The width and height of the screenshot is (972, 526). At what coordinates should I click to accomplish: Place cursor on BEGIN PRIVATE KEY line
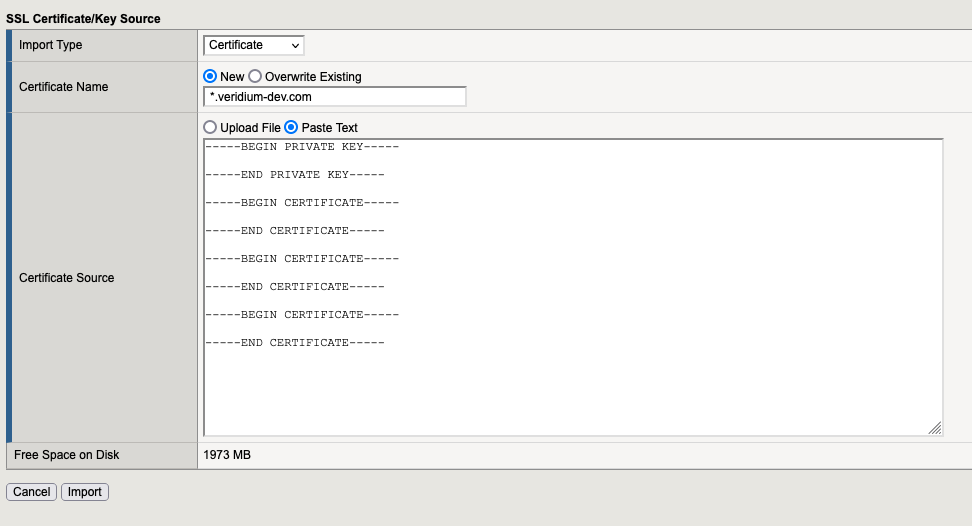[301, 147]
